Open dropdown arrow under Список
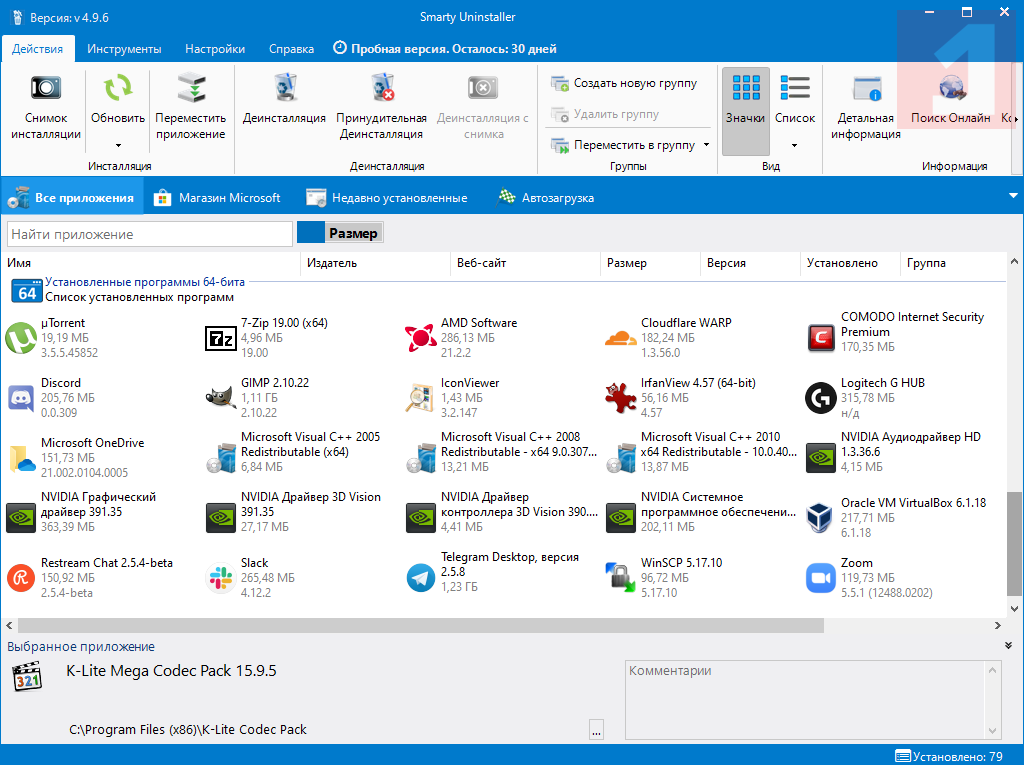1024x765 pixels. click(x=795, y=145)
